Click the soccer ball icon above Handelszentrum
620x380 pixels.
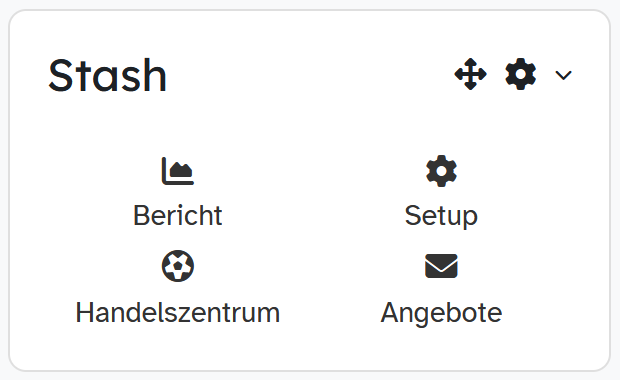pos(178,266)
